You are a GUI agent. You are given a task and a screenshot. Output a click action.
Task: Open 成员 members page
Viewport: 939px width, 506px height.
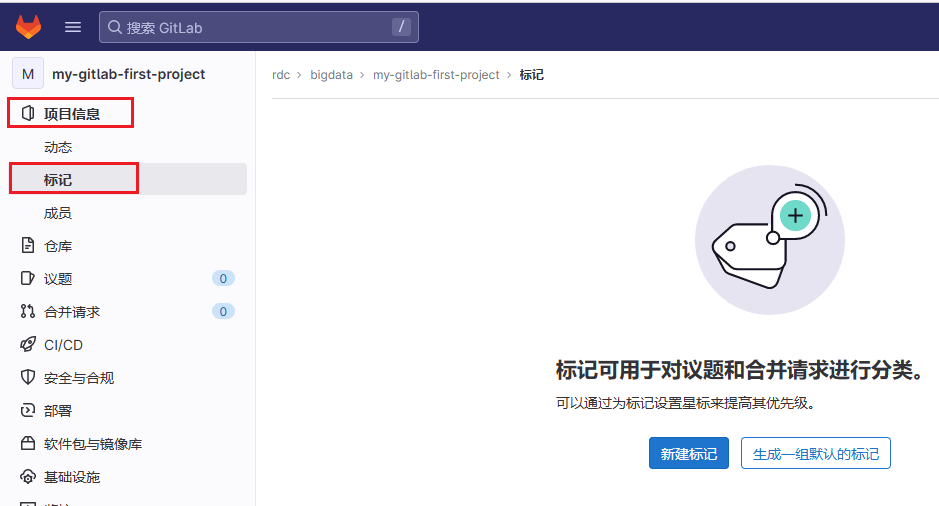(58, 213)
